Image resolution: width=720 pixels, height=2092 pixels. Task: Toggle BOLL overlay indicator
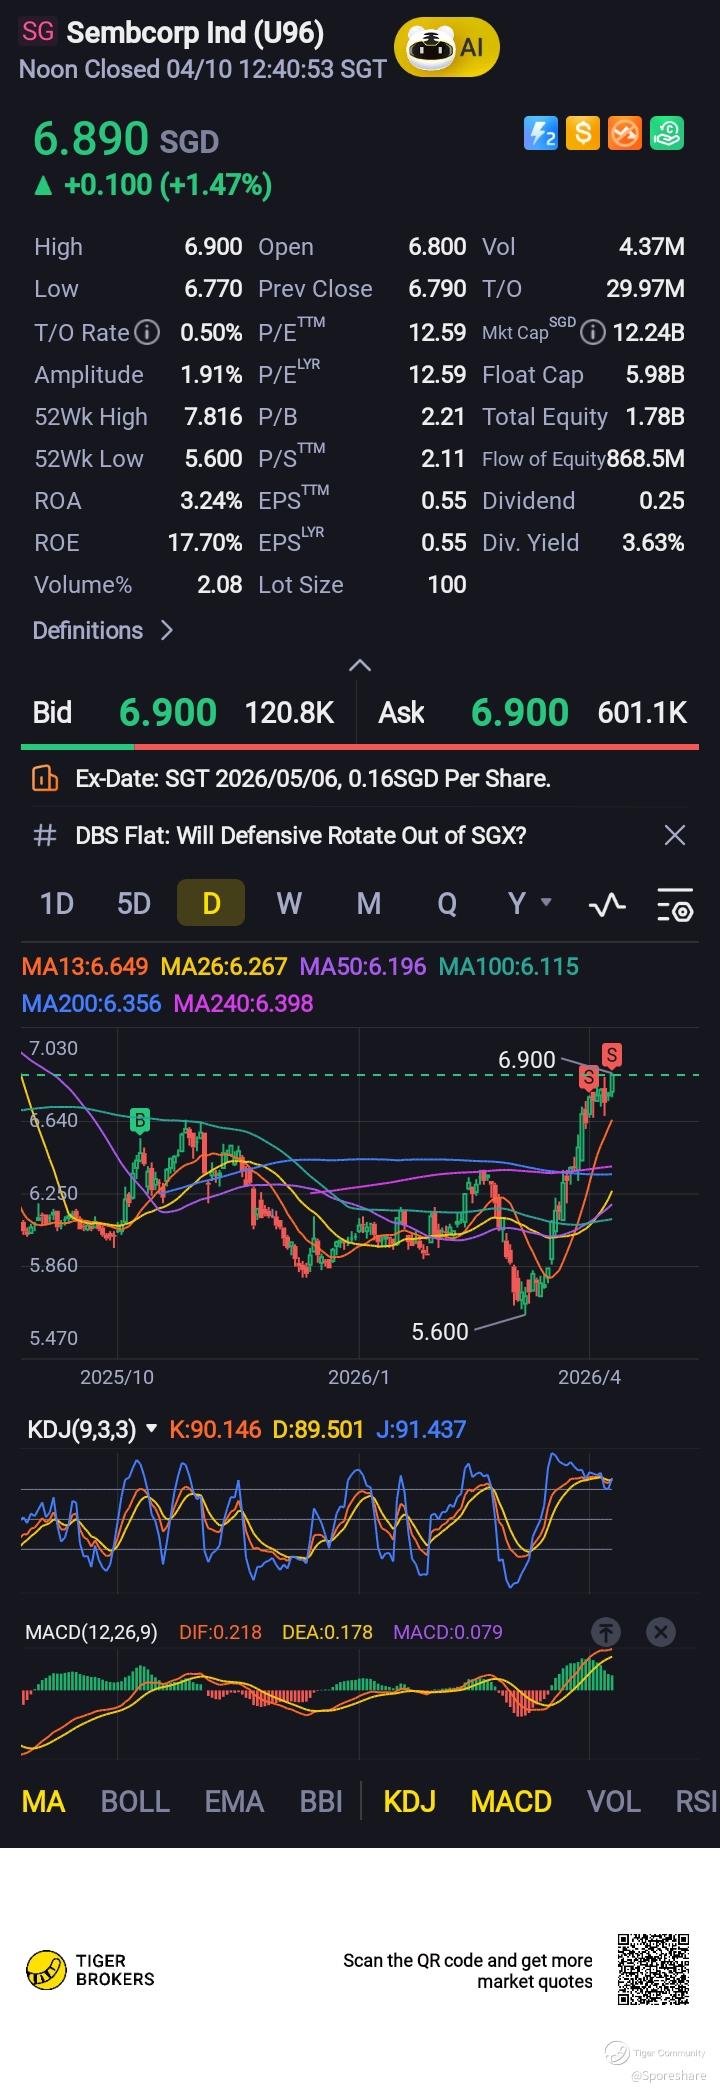click(135, 1801)
